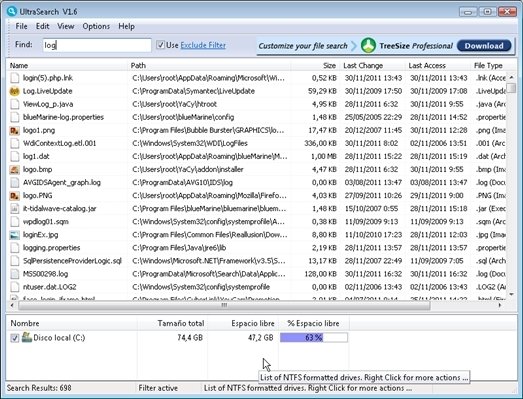The height and width of the screenshot is (399, 523).
Task: Click the SqlPersistenceProviderLogic.sql file icon
Action: pyautogui.click(x=14, y=261)
